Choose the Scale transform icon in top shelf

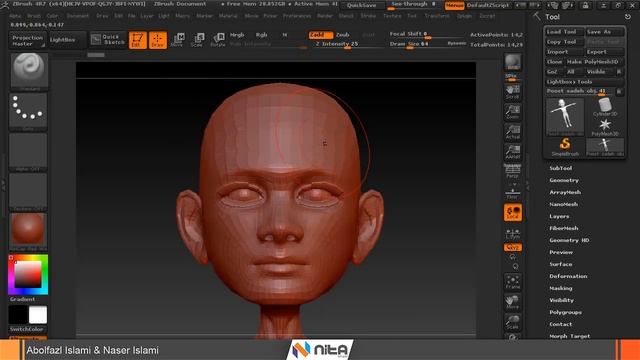tap(197, 40)
